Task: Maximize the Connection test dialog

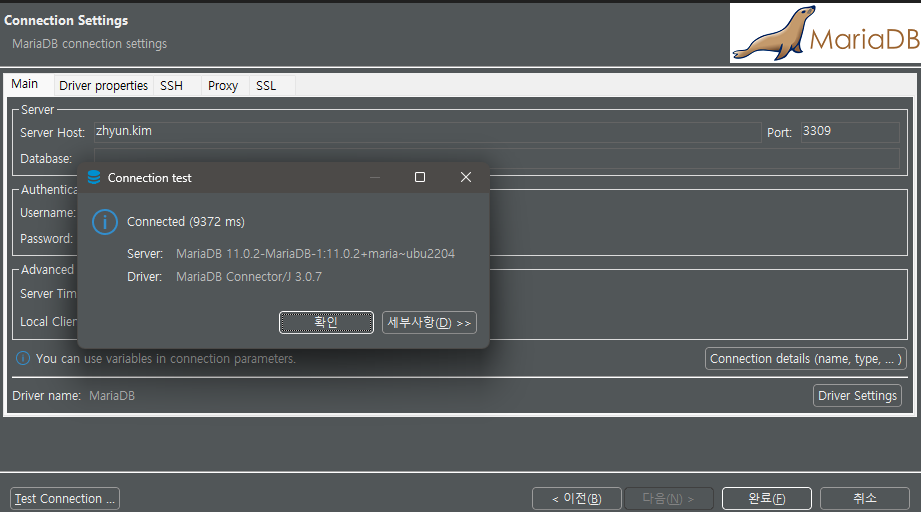Action: click(420, 177)
